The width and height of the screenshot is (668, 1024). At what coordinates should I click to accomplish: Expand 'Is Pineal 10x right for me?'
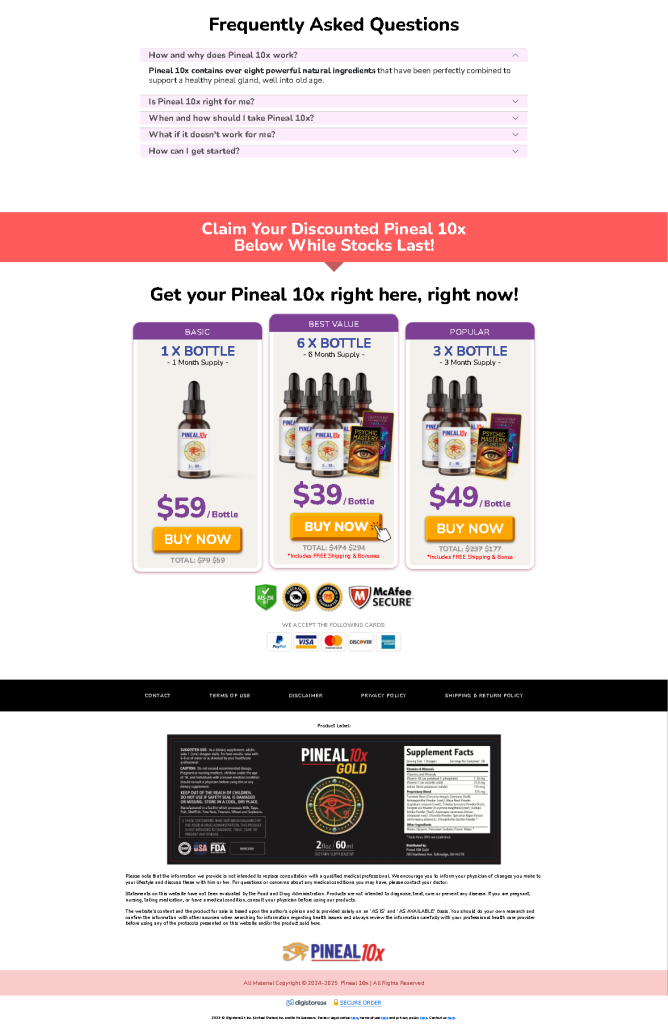coord(334,101)
